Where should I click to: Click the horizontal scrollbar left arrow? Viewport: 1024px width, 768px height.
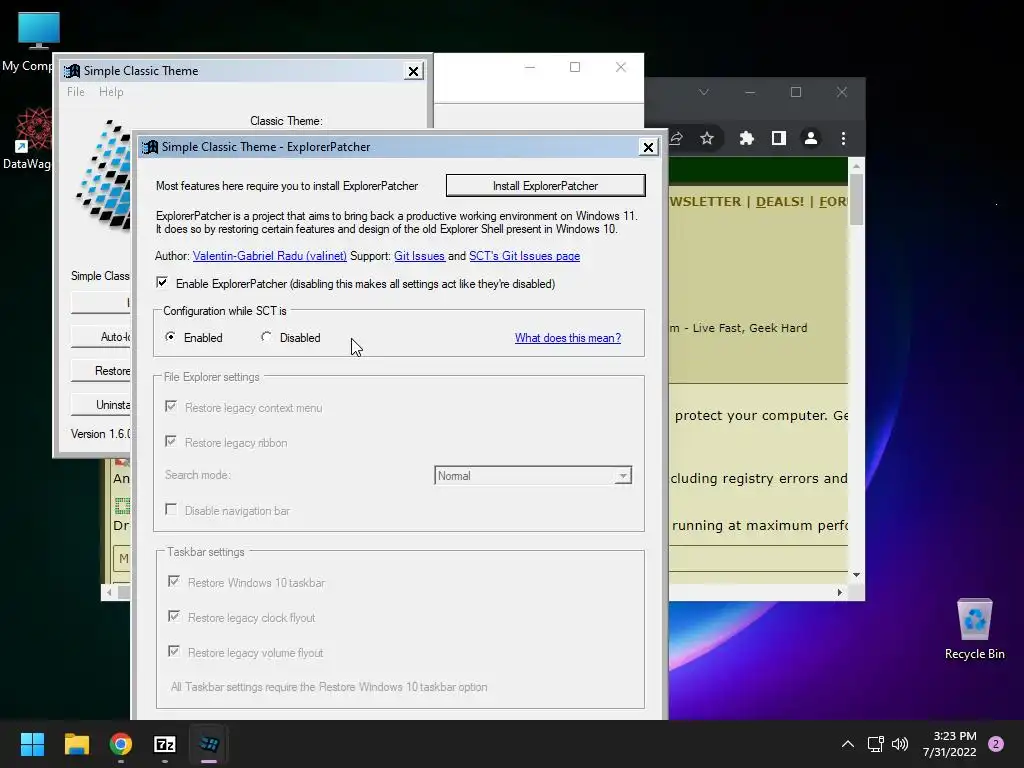[109, 592]
